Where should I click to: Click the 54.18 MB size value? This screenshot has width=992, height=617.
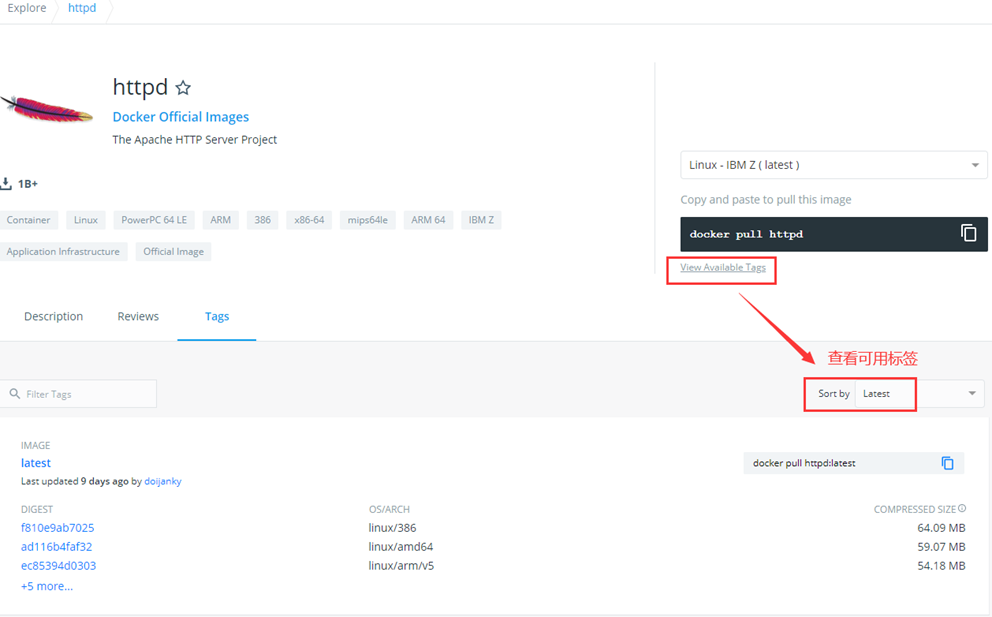coord(941,566)
